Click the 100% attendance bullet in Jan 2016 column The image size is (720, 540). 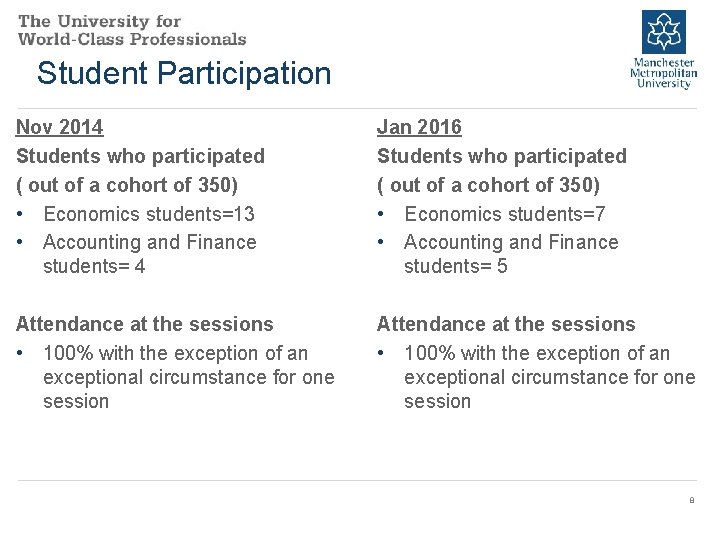tap(536, 377)
